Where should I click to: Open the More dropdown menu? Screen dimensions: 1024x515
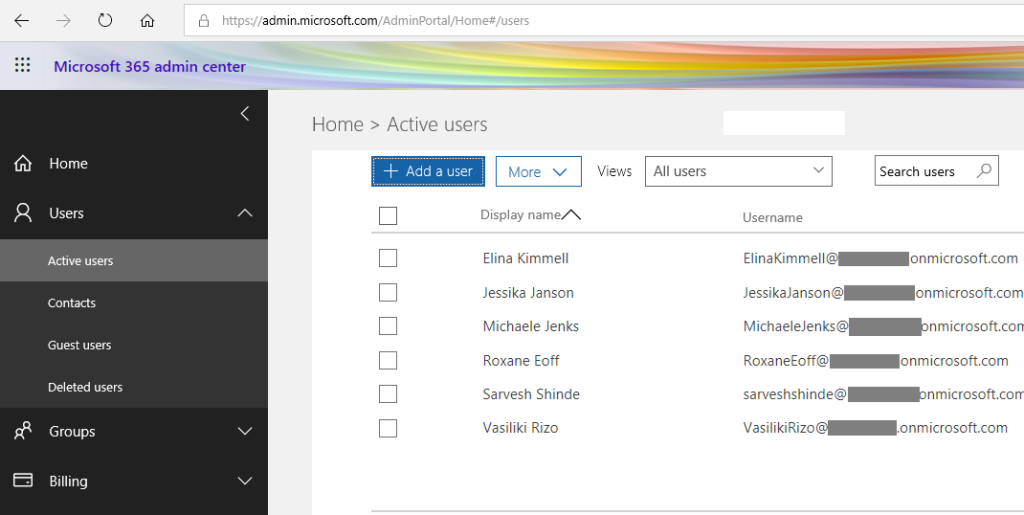click(538, 172)
